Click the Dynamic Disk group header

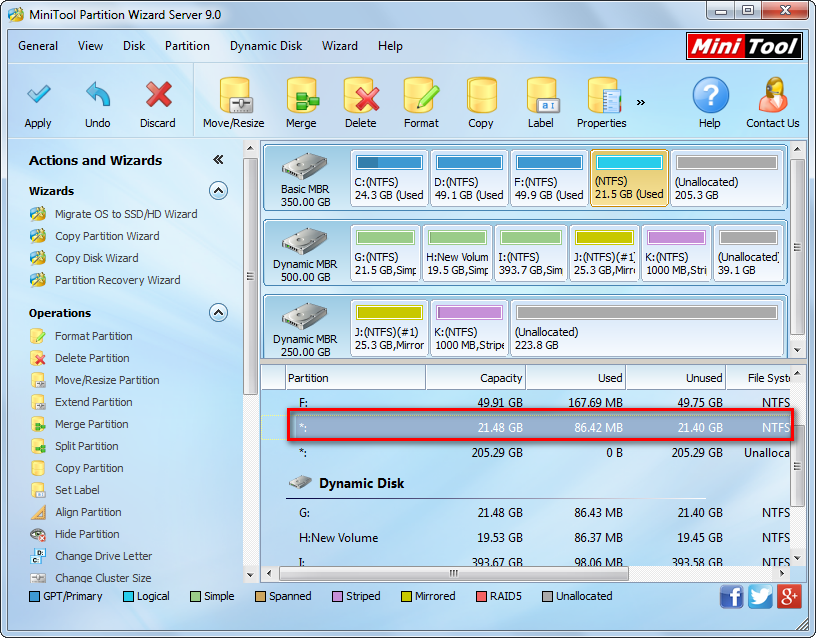(x=361, y=483)
